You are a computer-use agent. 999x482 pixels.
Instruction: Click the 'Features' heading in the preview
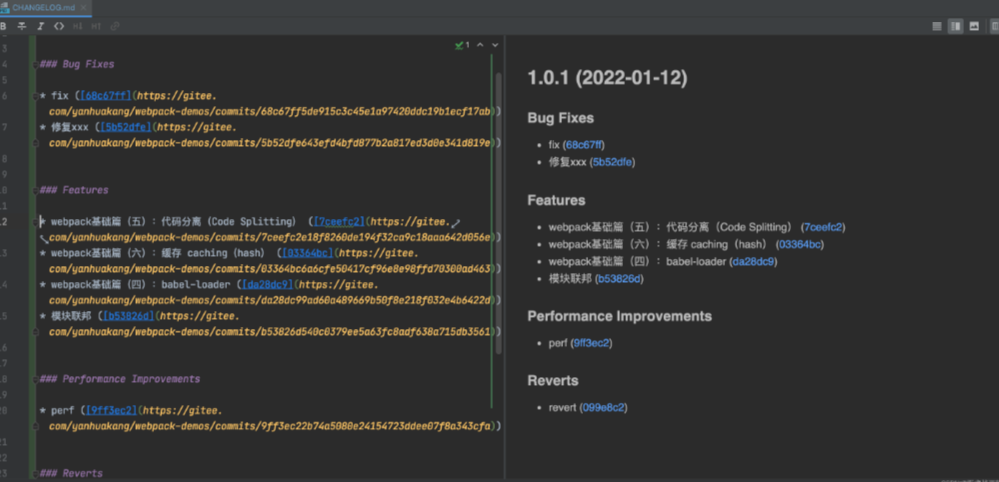point(556,200)
